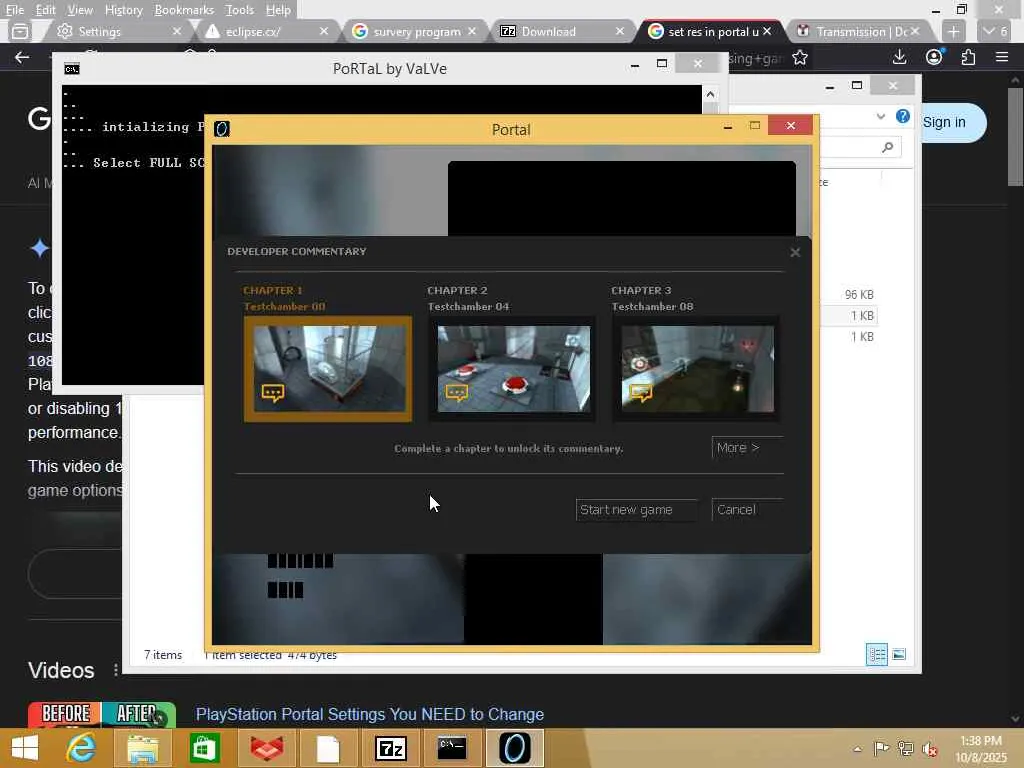Click the network tray icon

coord(905,748)
